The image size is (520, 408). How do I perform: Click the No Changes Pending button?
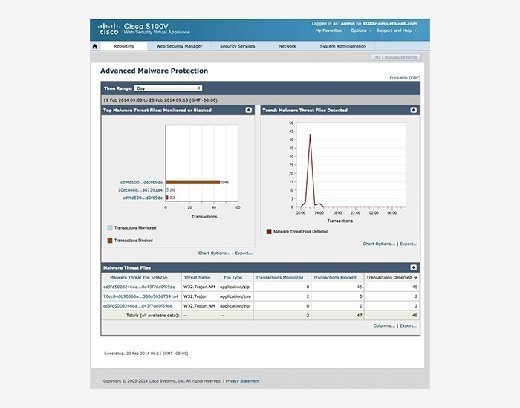(396, 57)
